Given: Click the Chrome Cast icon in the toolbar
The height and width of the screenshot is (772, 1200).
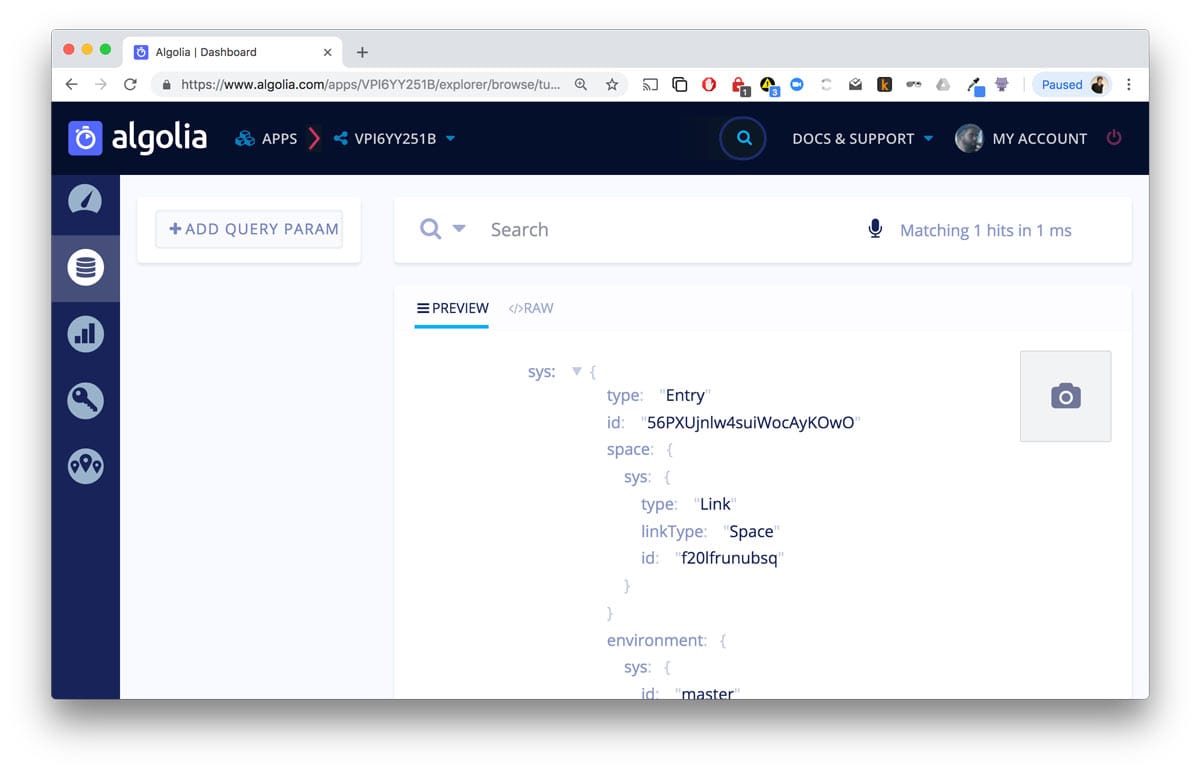Looking at the screenshot, I should tap(650, 85).
